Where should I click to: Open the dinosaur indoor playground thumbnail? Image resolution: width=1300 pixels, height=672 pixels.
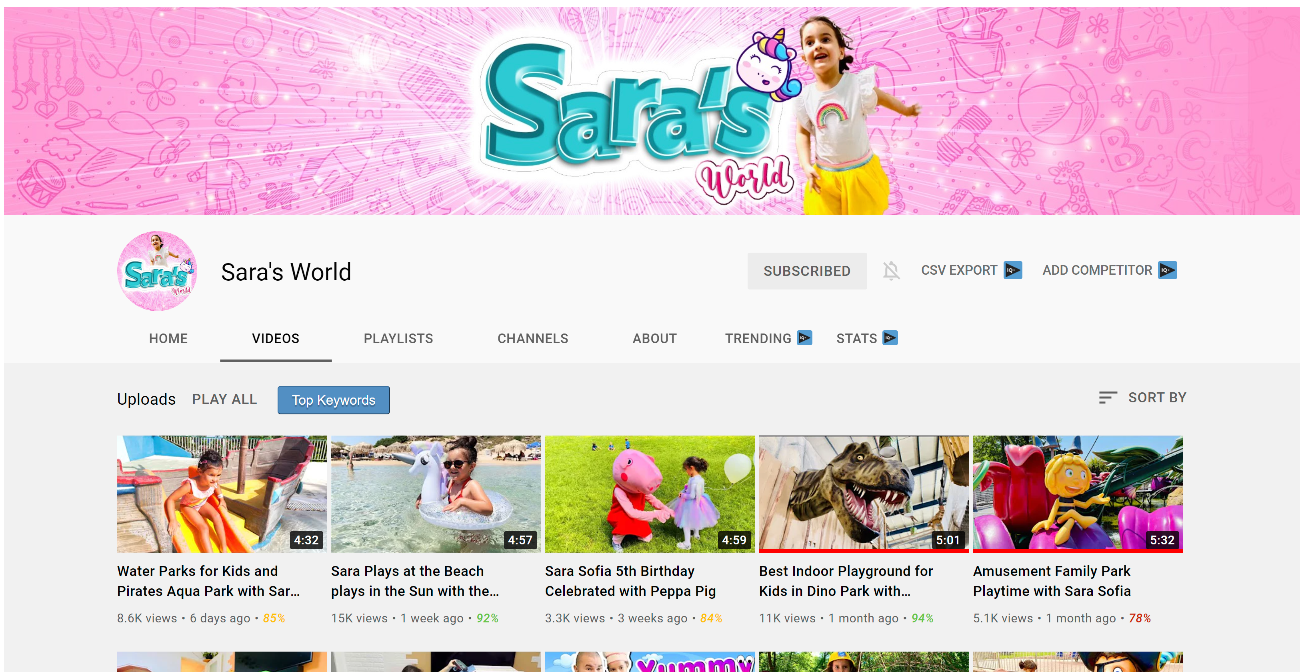pos(863,493)
